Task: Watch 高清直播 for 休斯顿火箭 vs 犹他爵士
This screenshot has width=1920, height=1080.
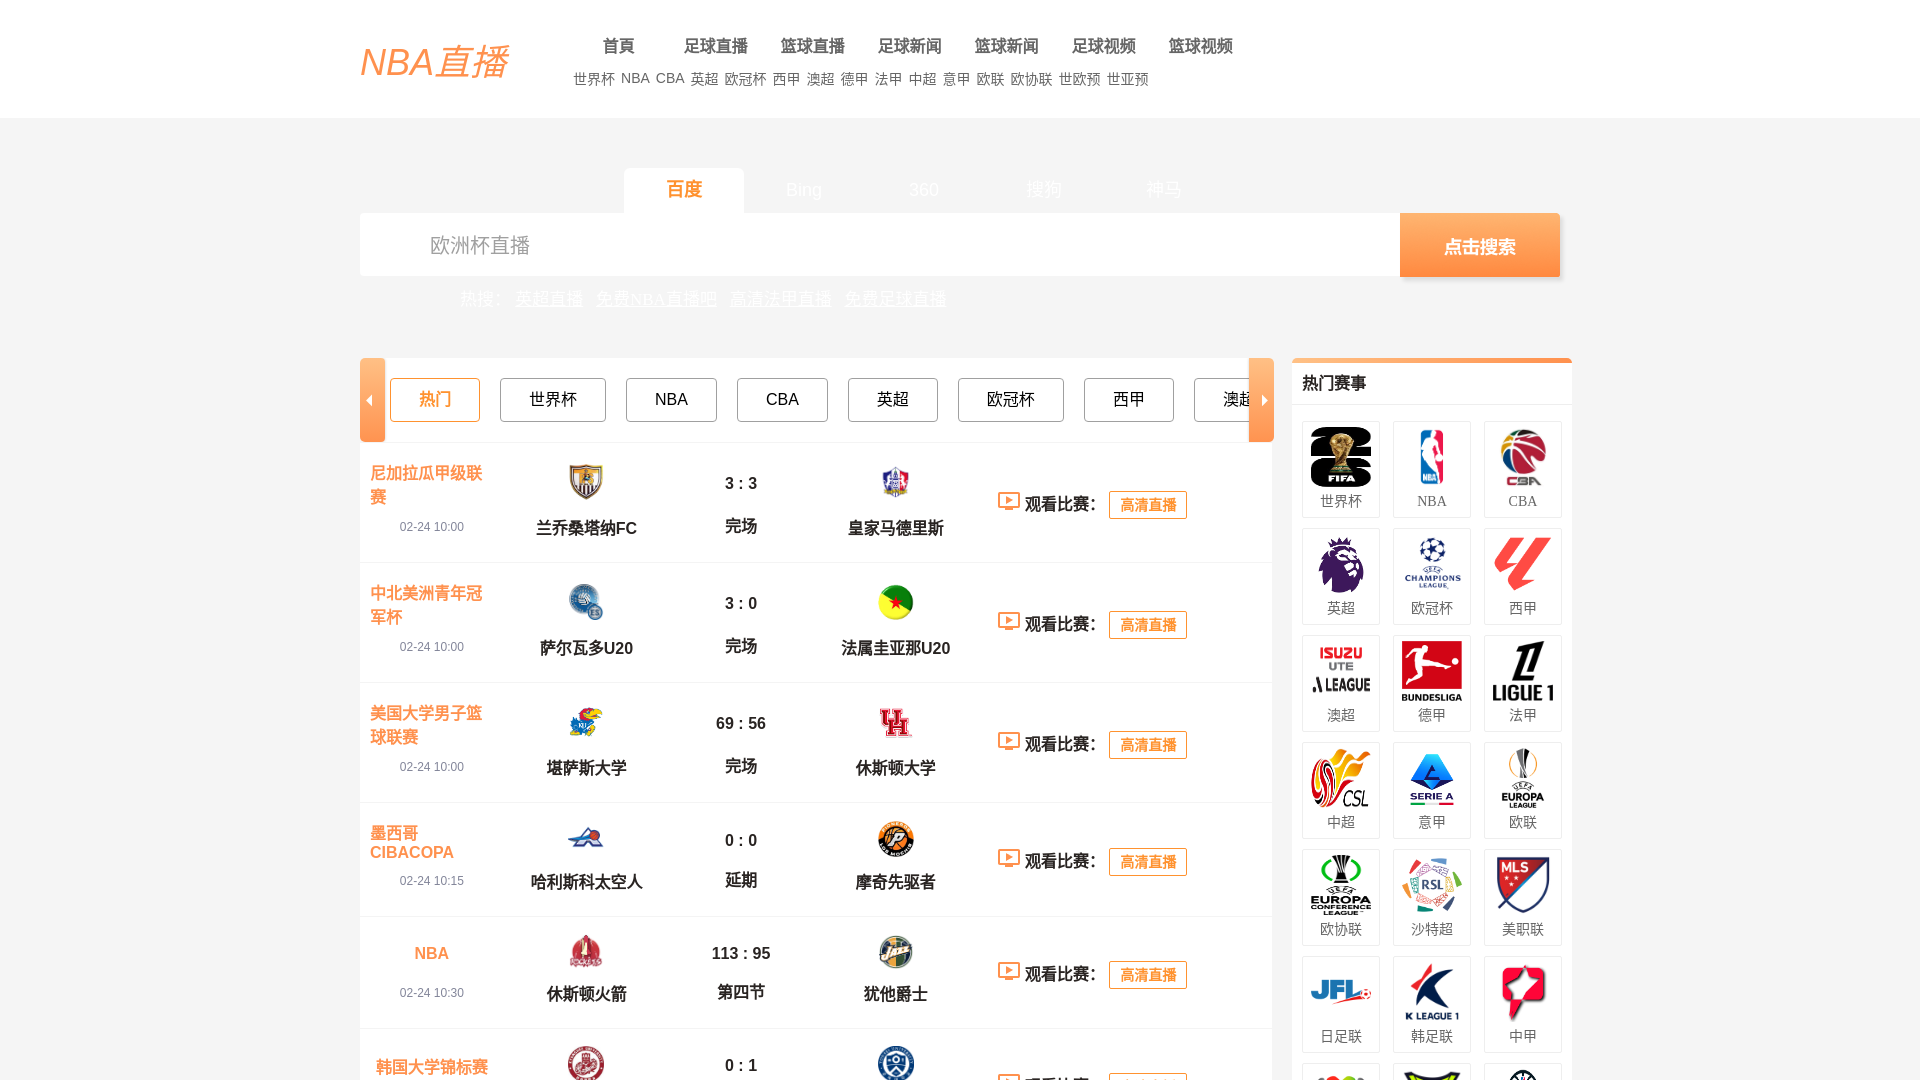Action: click(1147, 975)
